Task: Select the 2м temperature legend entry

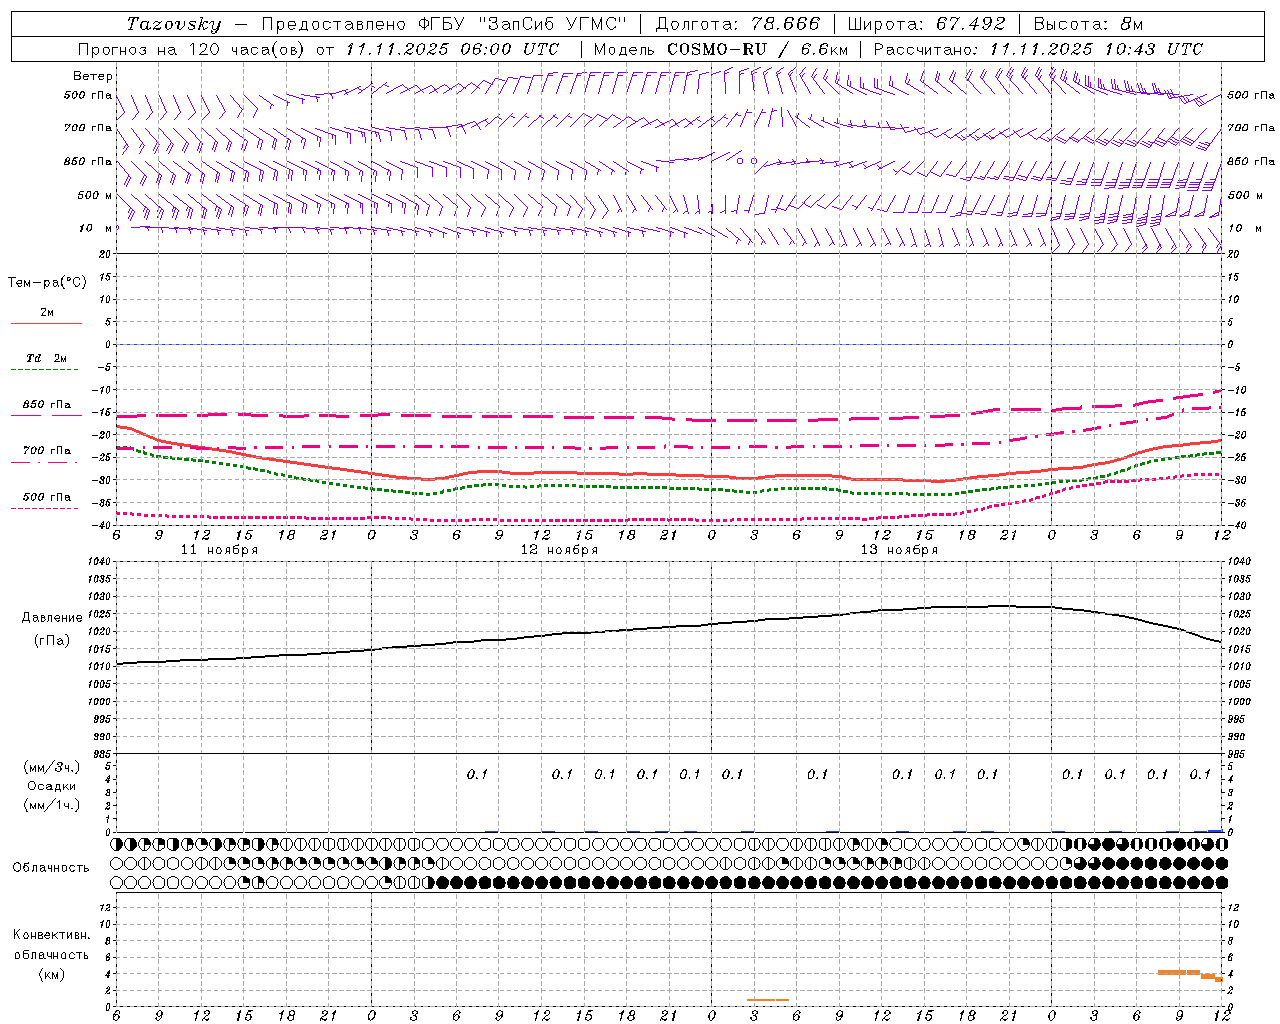Action: [46, 312]
